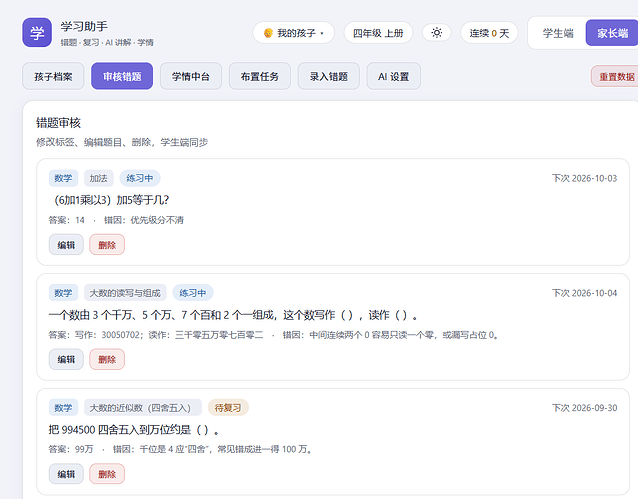Click the 学习助手 title
Screen dimensions: 638x499
(x=84, y=26)
